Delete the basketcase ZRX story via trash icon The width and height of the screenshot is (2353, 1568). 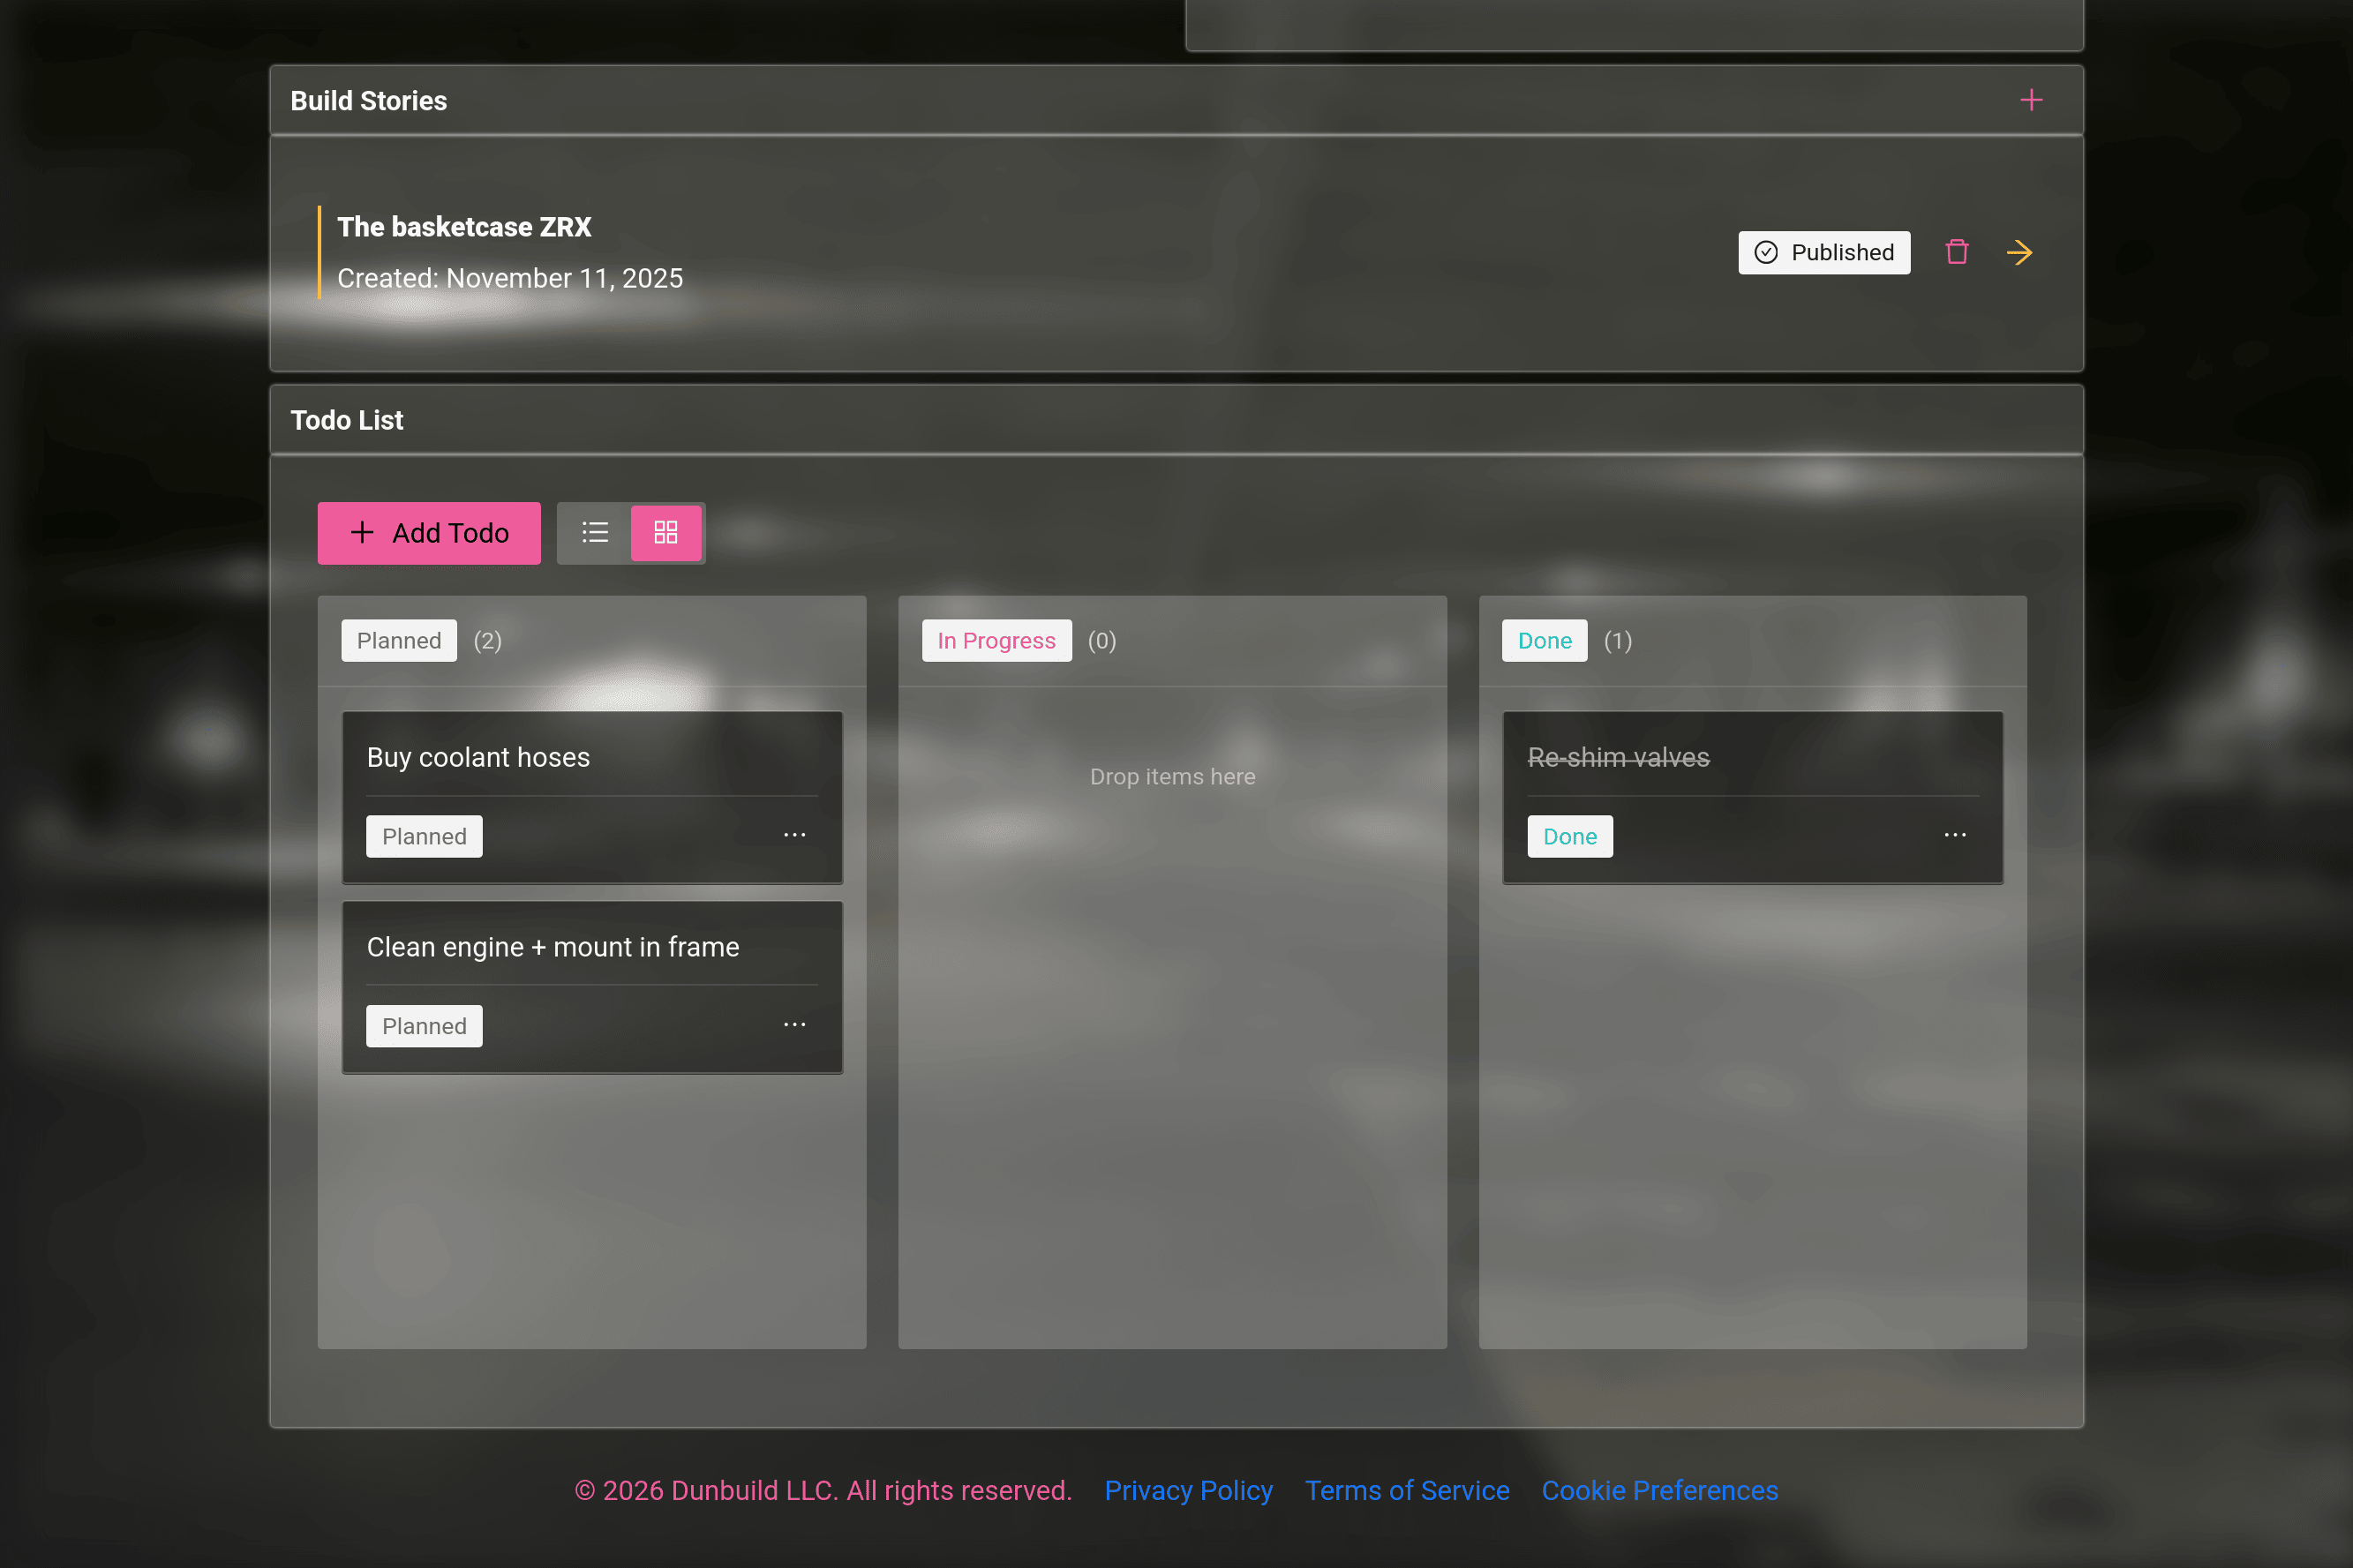pos(1956,252)
